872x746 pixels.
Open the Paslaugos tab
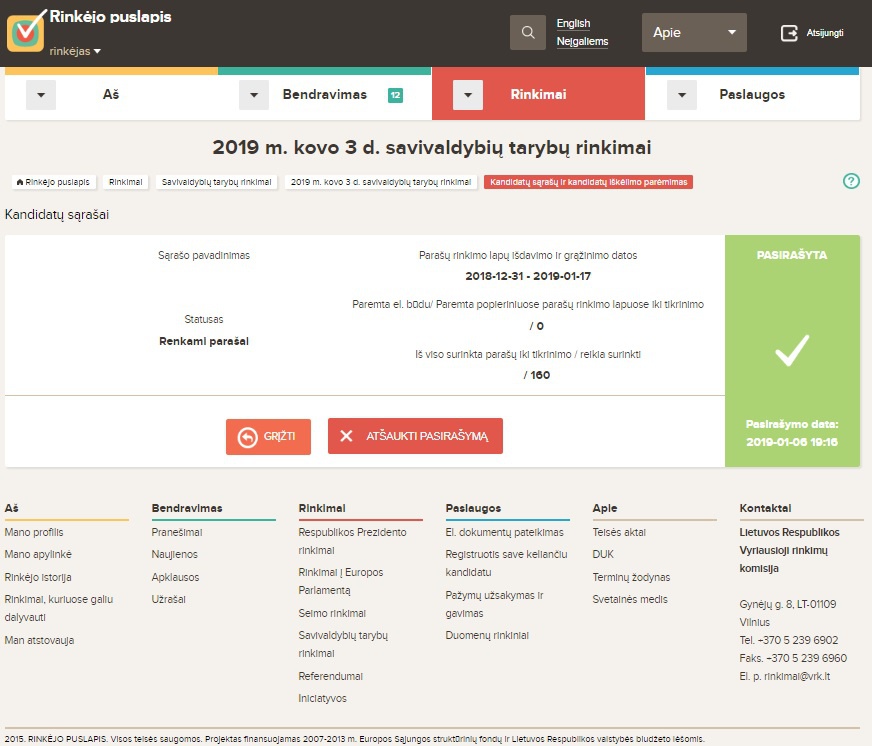752,95
